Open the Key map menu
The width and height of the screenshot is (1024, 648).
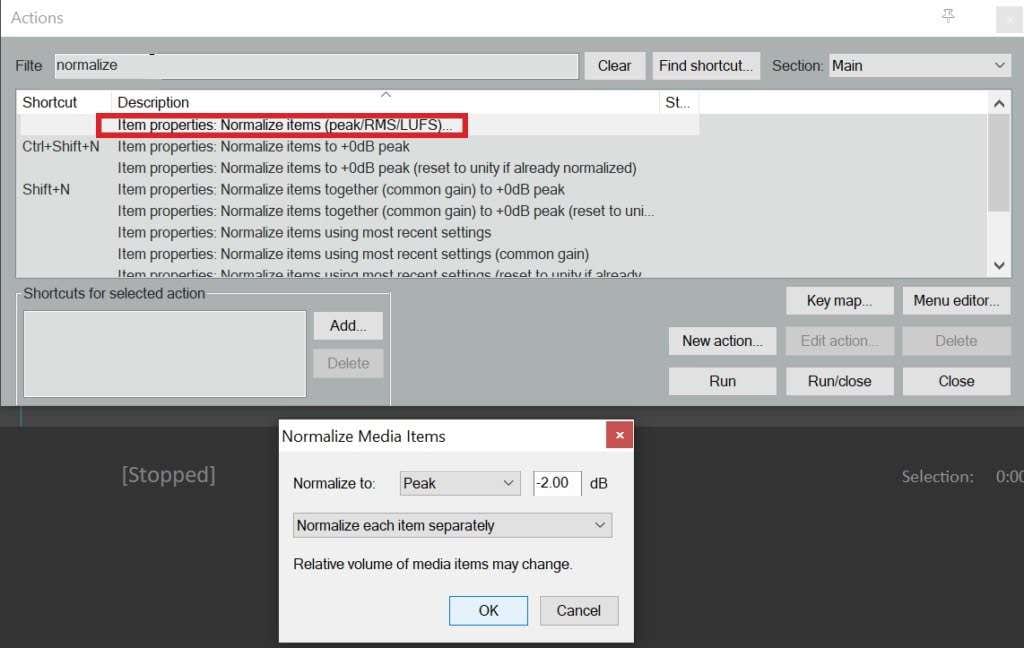(839, 300)
